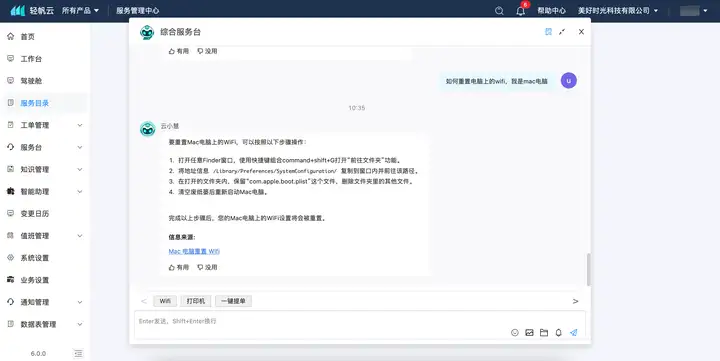Viewport: 720px width, 361px height.
Task: Open 帮助中心 in the top bar
Action: click(551, 11)
